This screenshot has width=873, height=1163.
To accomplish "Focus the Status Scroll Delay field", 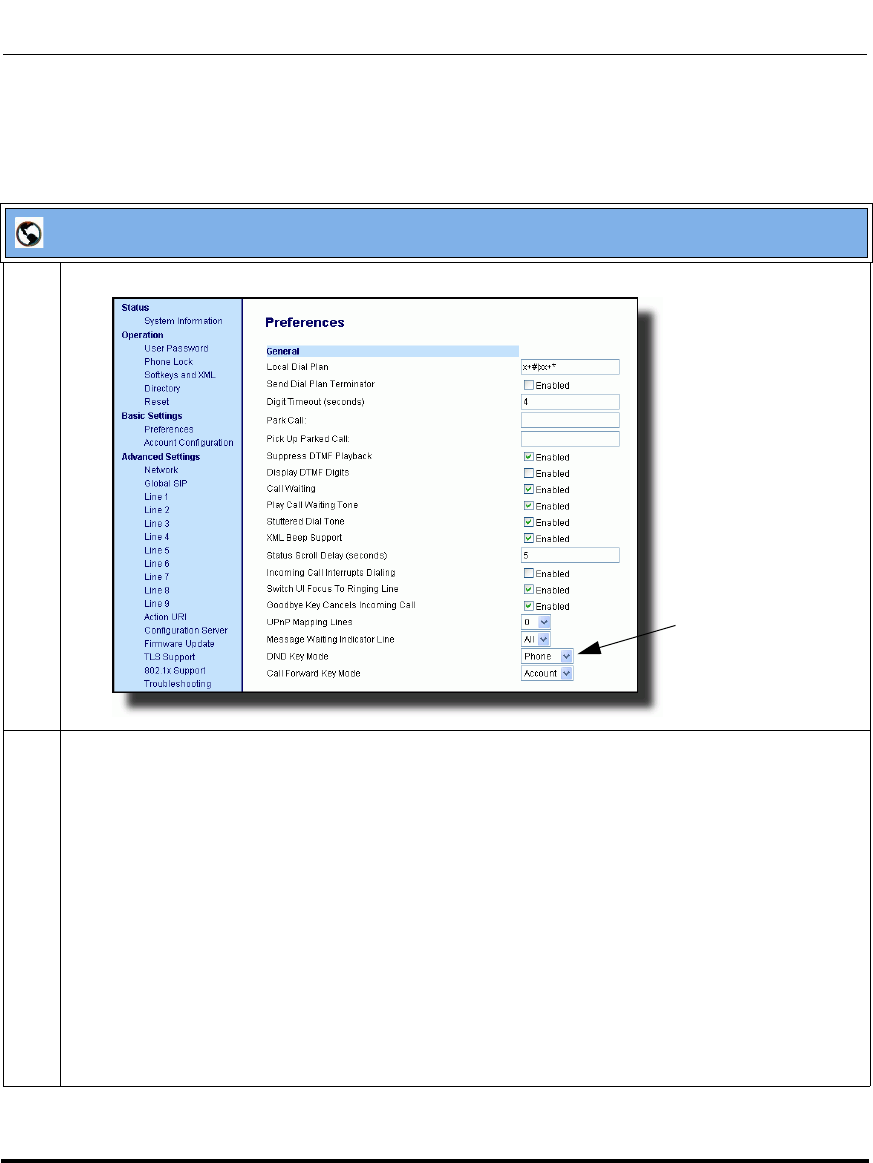I will (x=570, y=555).
